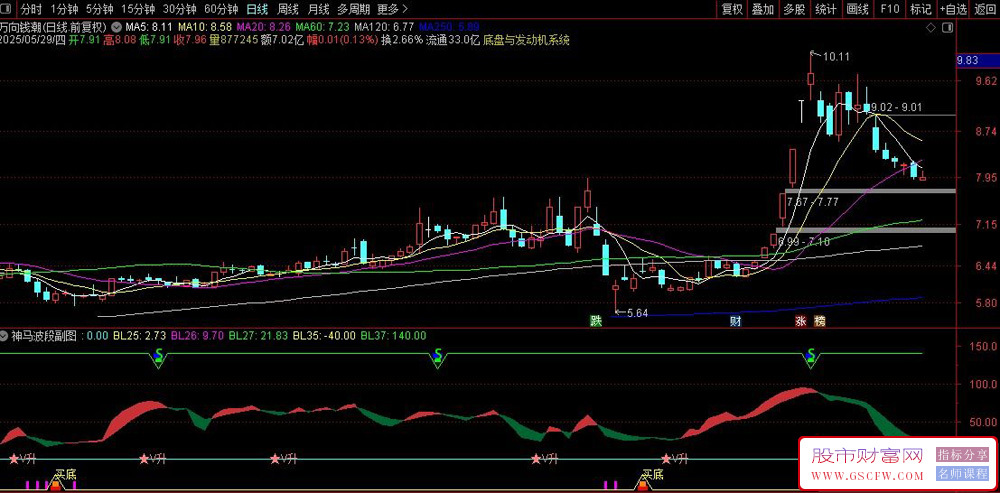Open the 指标分享 link in watermark box
Screen dimensions: 1000x493
coord(962,455)
